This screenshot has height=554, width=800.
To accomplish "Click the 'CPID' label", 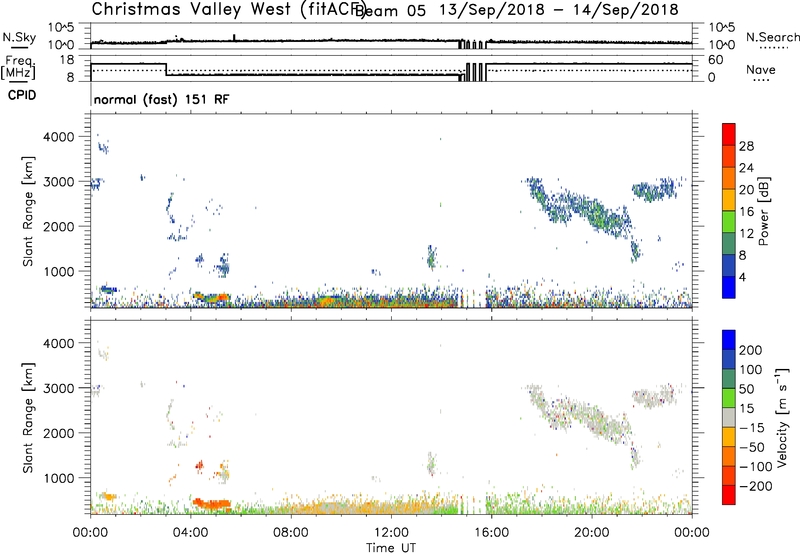I will click(22, 95).
